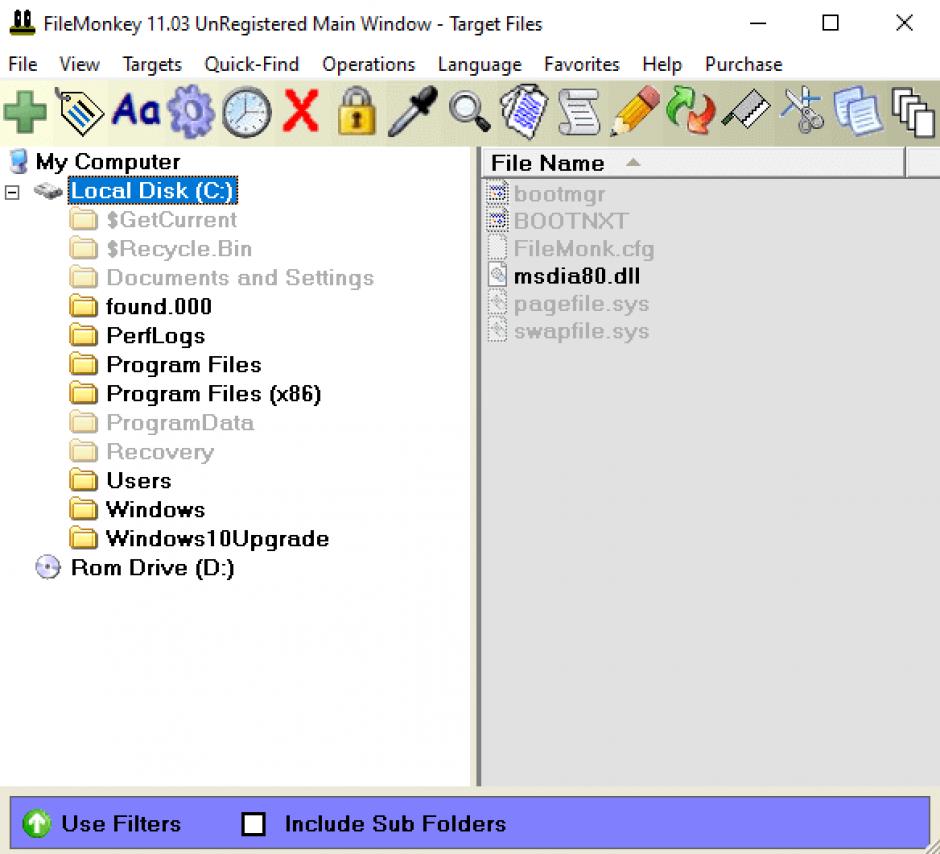Click the stacked pages icon at toolbar end
Image resolution: width=940 pixels, height=854 pixels.
pos(912,113)
